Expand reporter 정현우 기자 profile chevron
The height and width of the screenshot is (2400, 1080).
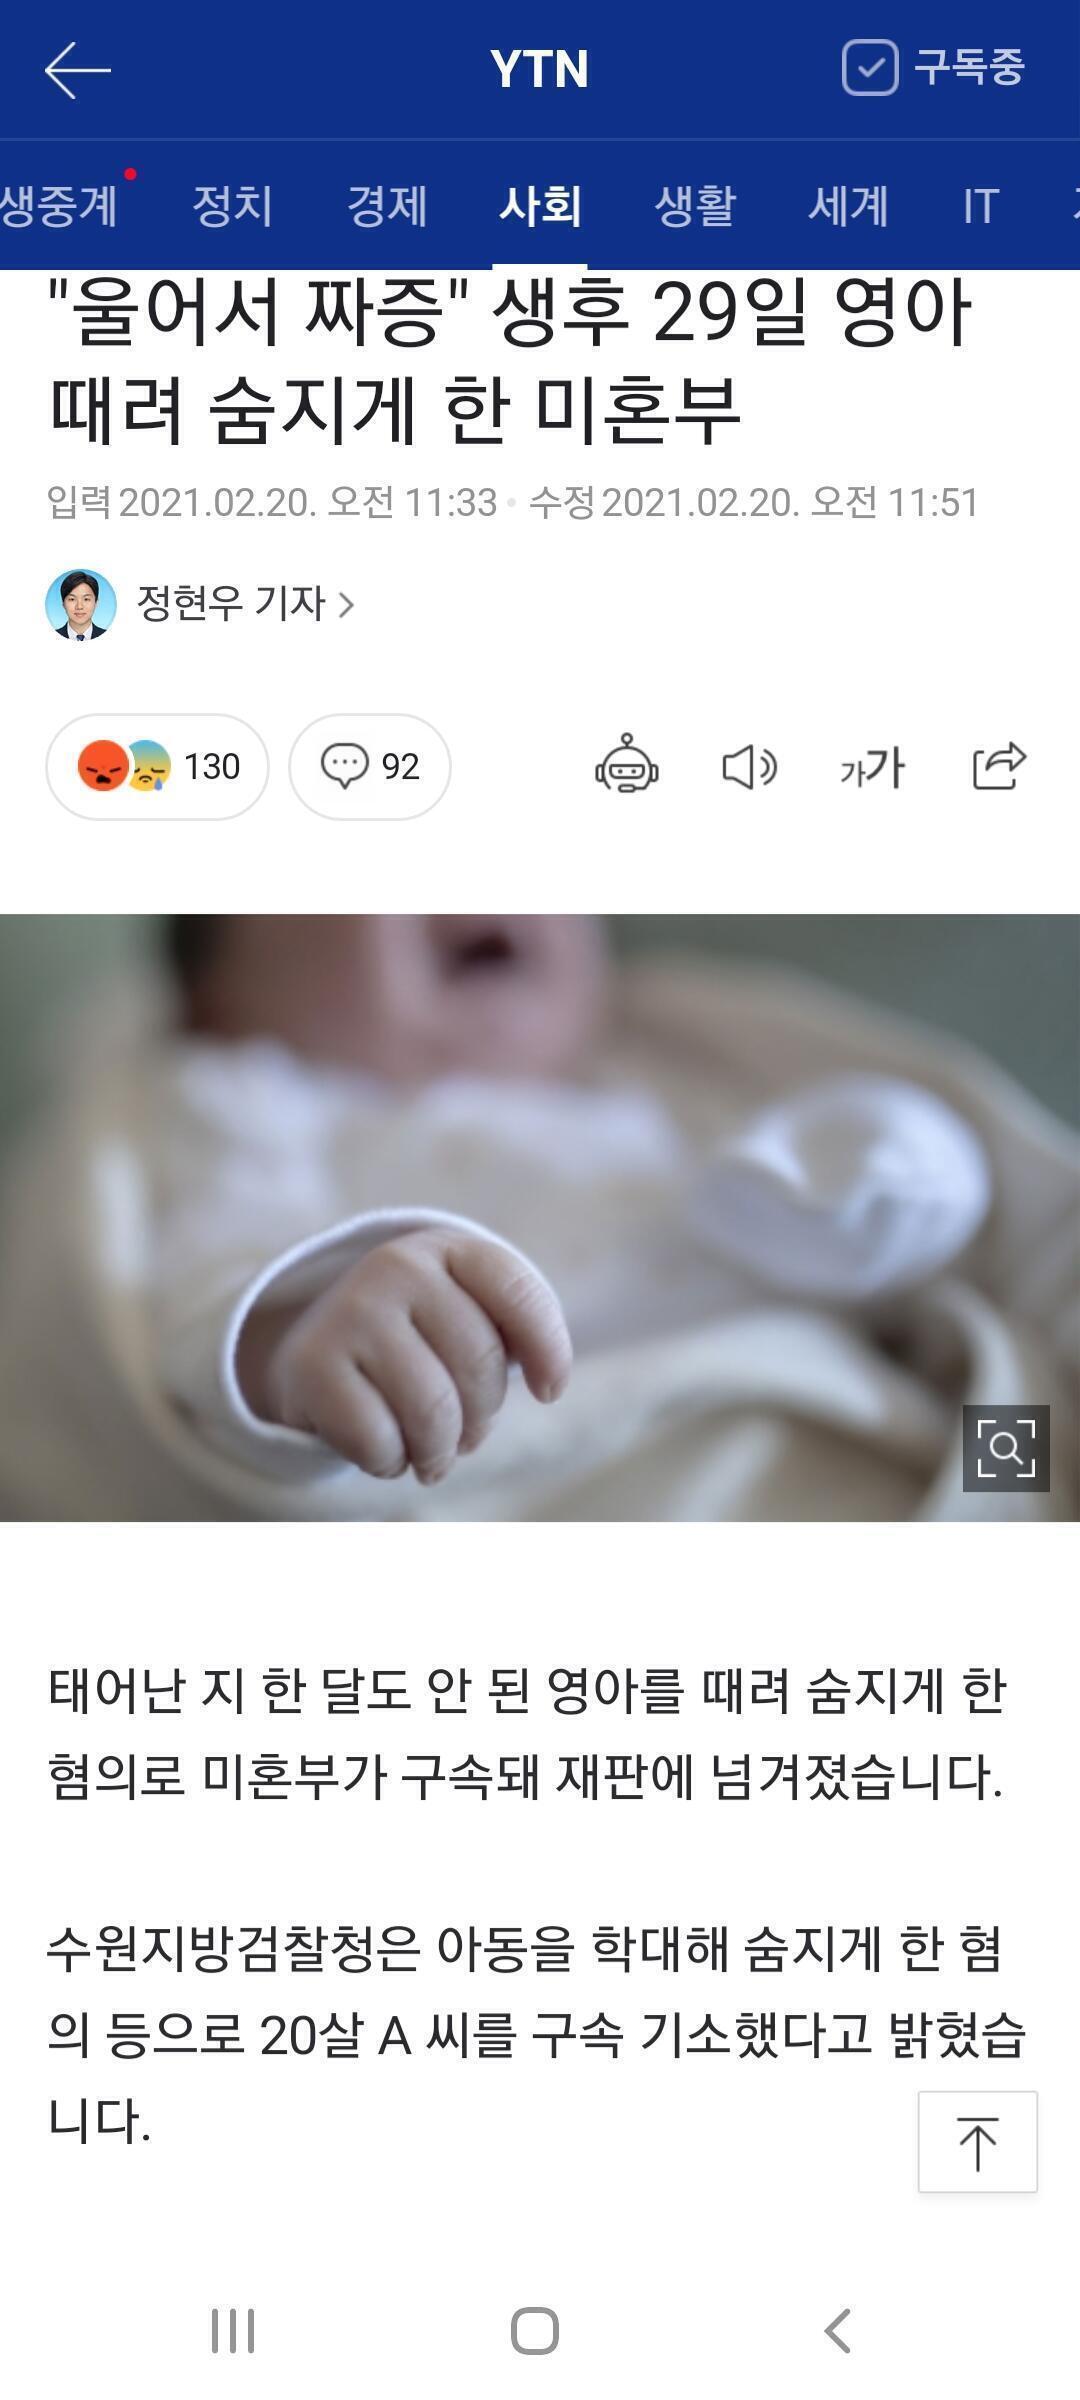346,605
